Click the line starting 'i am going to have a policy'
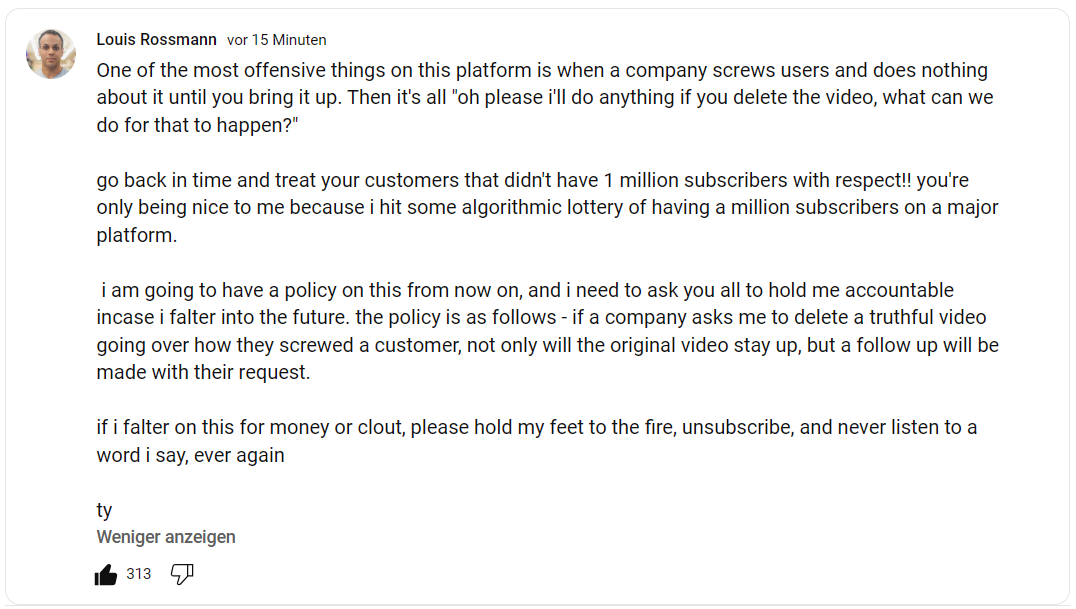 pos(528,291)
